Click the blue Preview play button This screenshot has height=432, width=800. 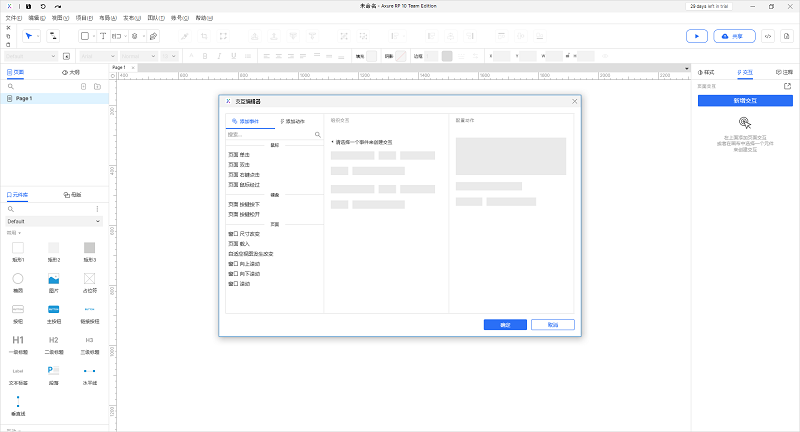pos(696,36)
